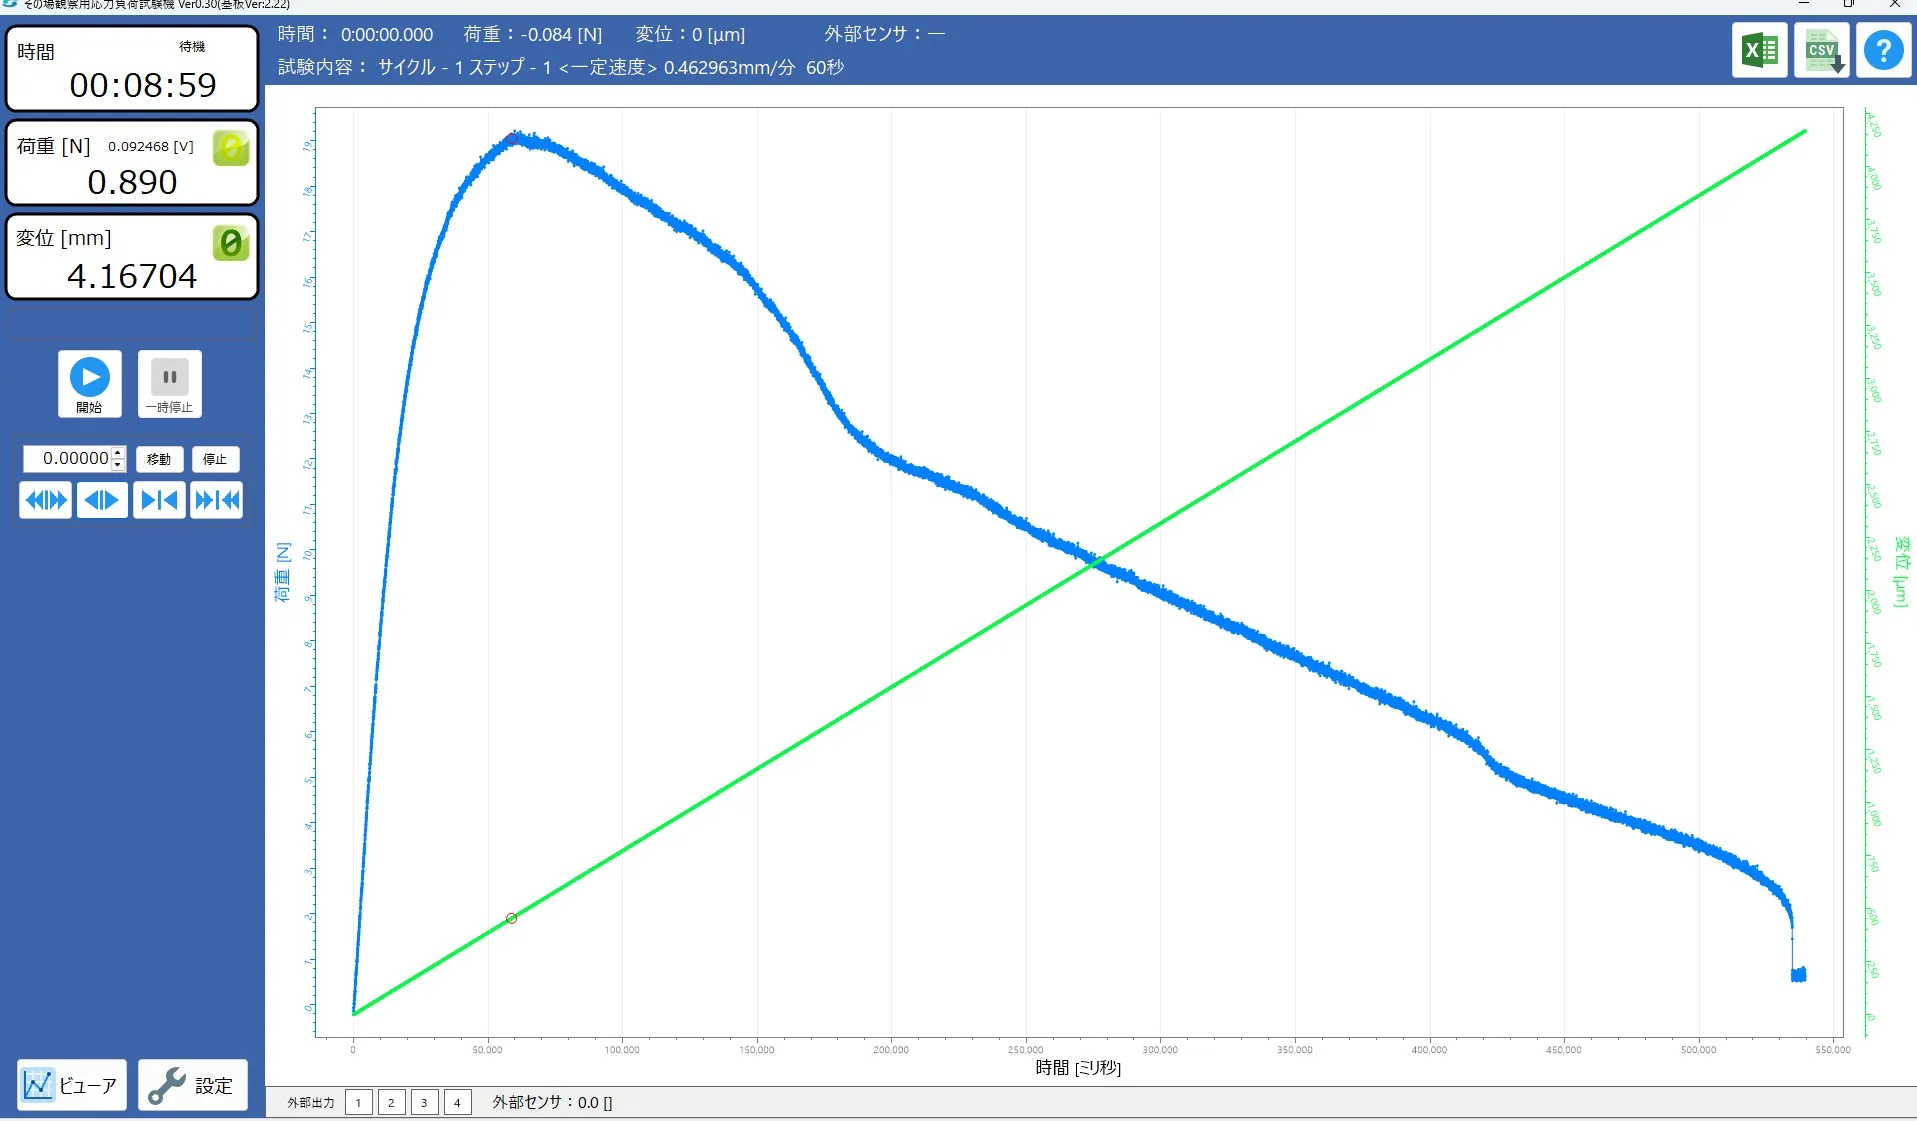Click the displacement value 4.16704
Screen dimensions: 1917x1121
(x=132, y=276)
